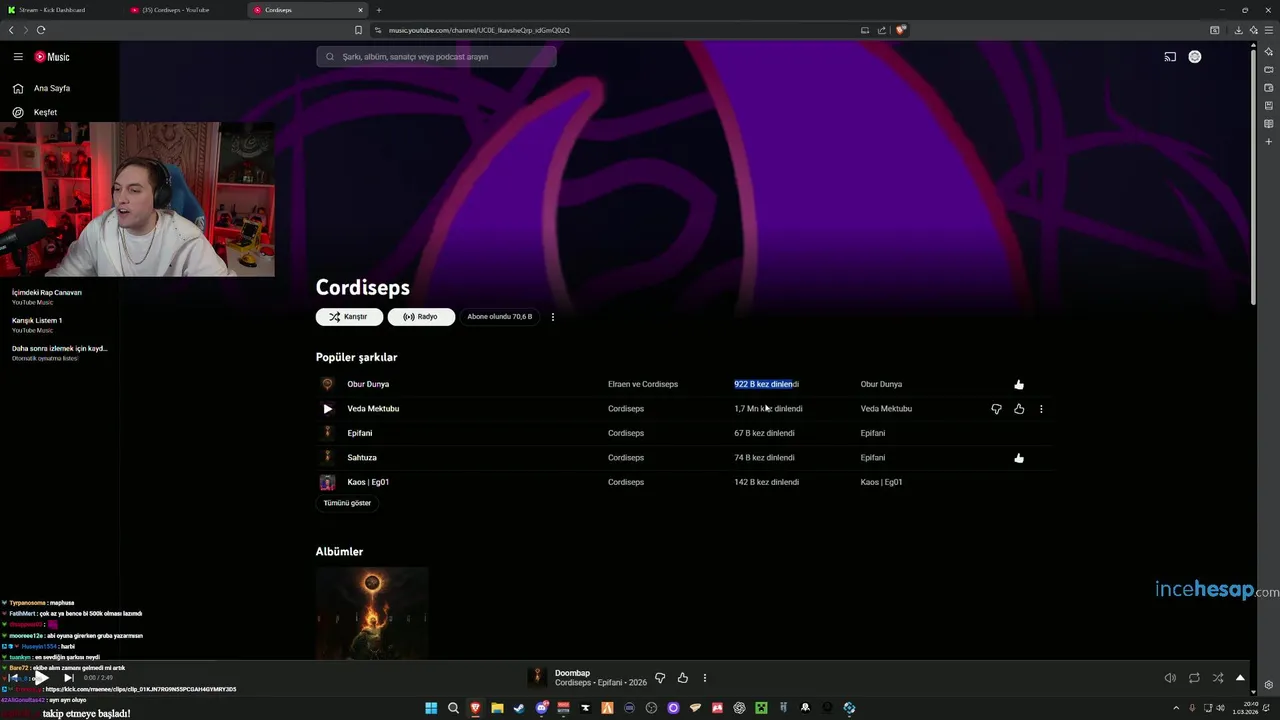Open browser downloads icon

(x=1238, y=30)
